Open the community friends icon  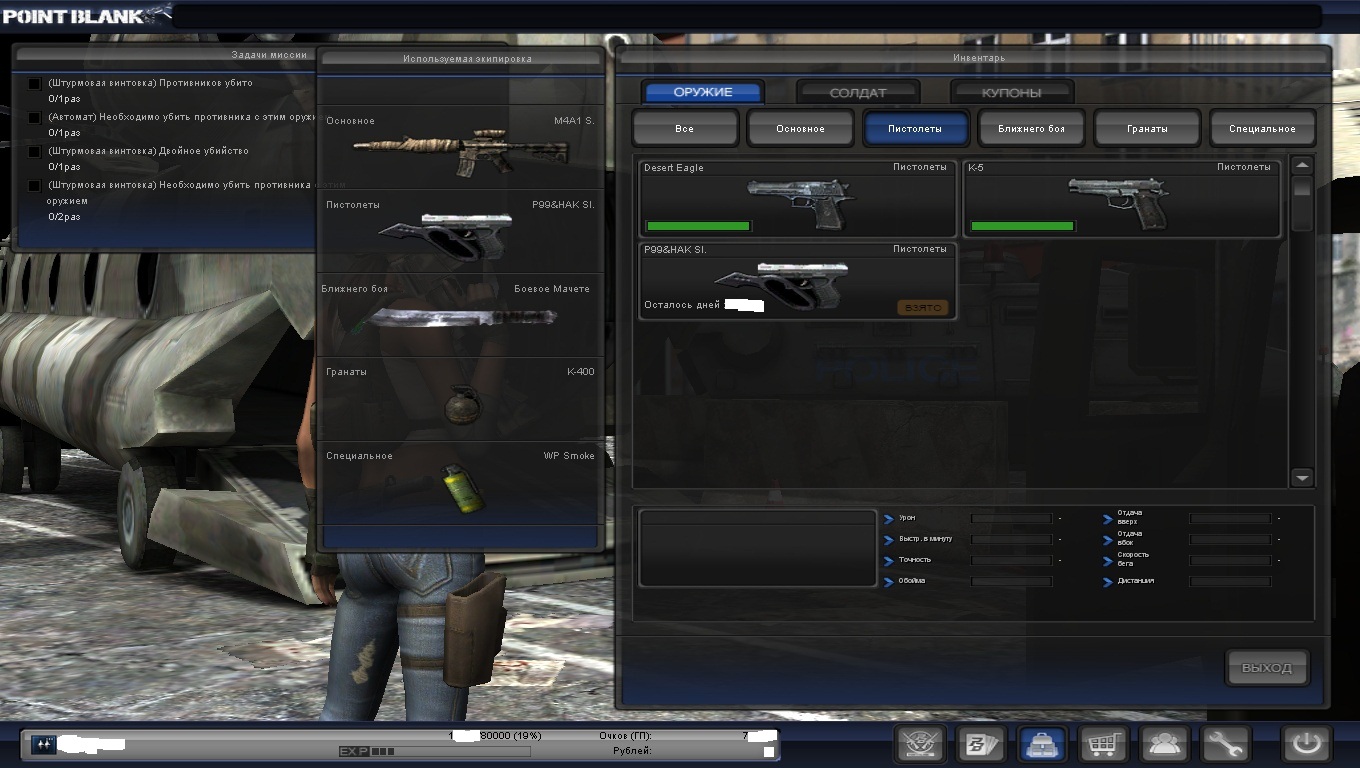(1165, 745)
